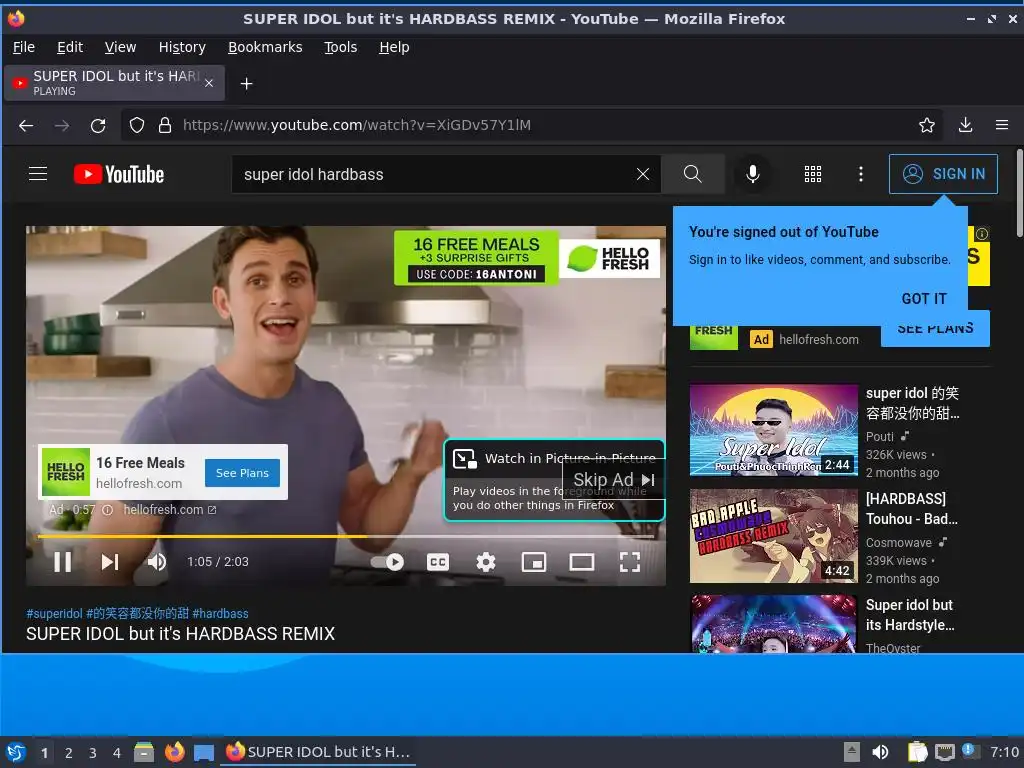Click See Plans in the ad overlay
This screenshot has height=768, width=1024.
pyautogui.click(x=242, y=473)
